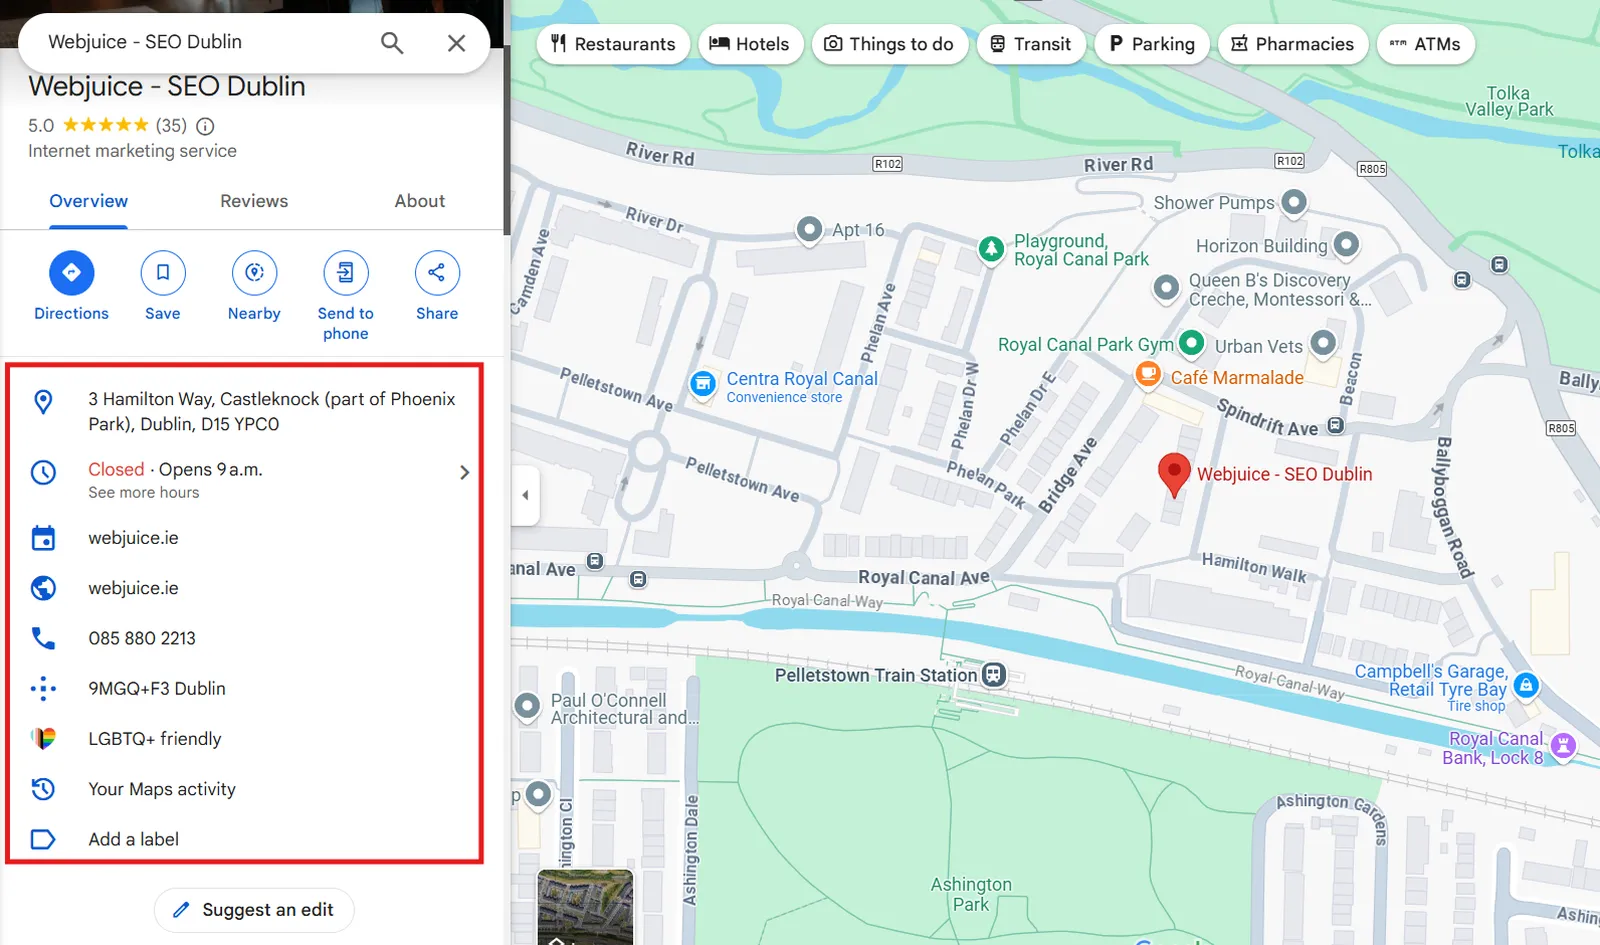Click the Royal Canal Park Gym green marker
The height and width of the screenshot is (945, 1600).
click(1191, 343)
